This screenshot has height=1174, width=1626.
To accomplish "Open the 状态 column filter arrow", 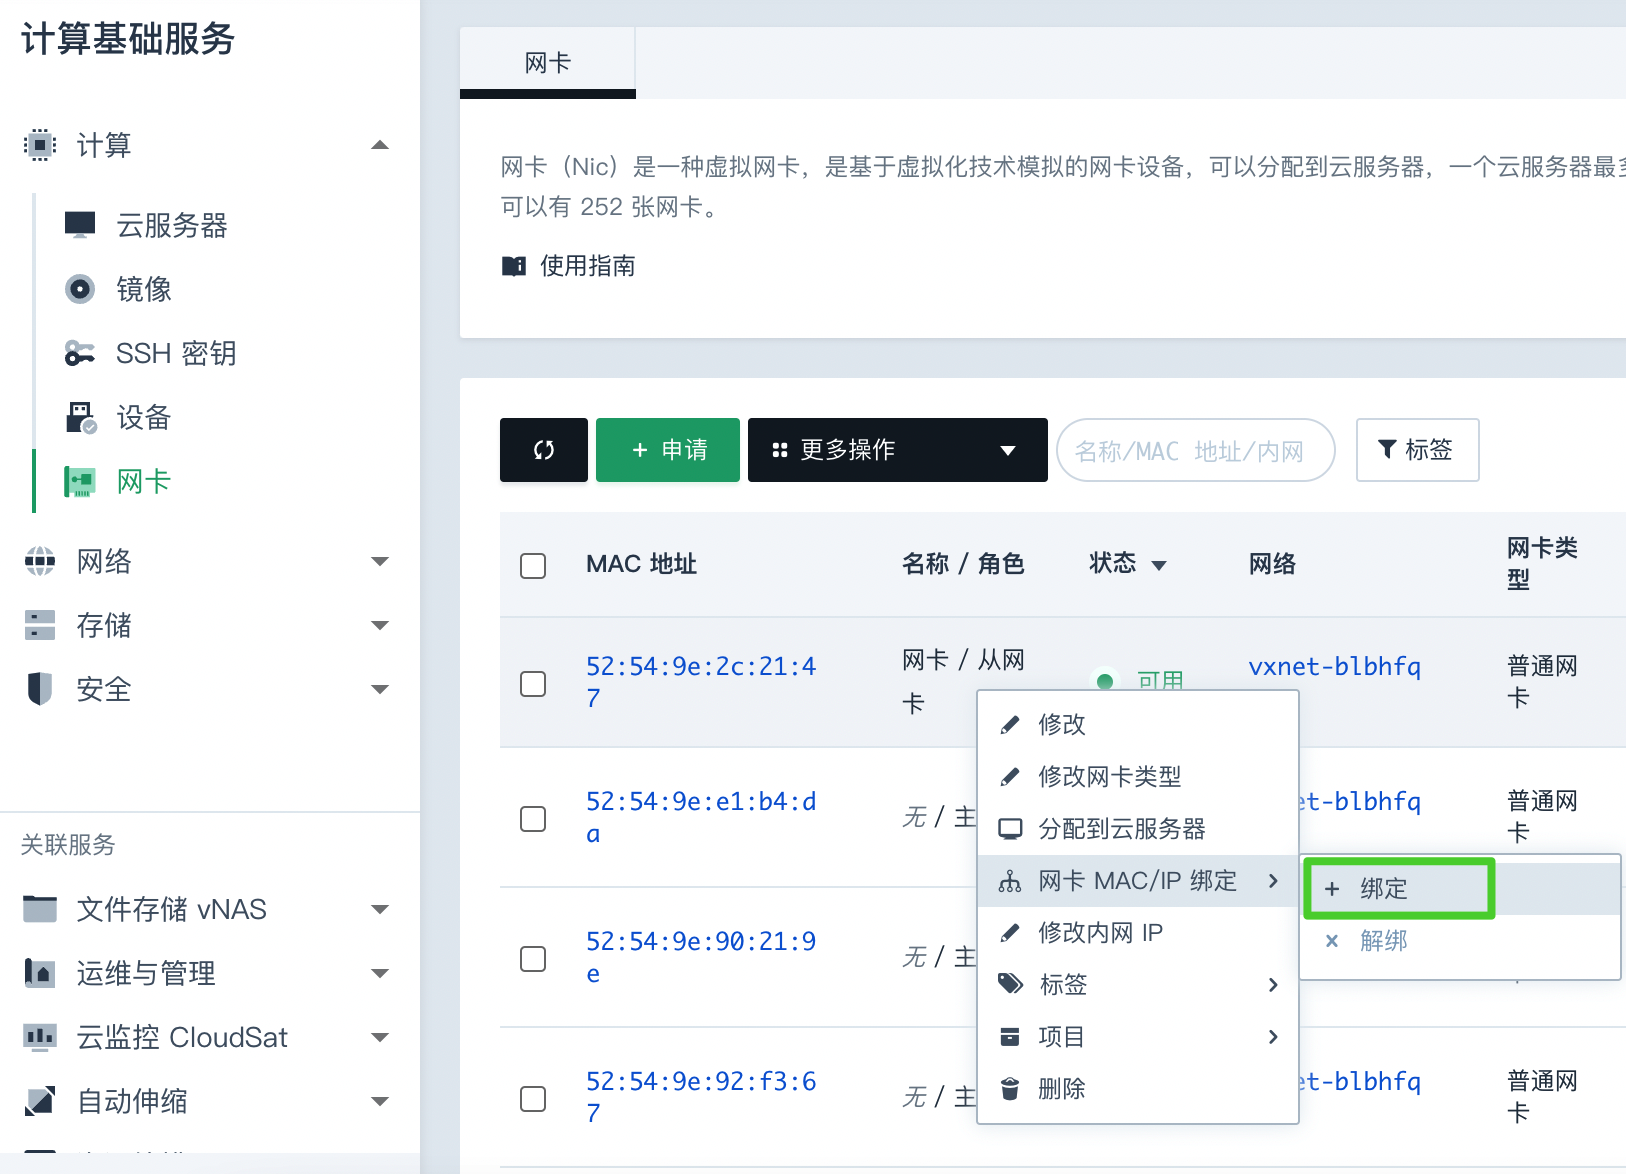I will click(1159, 566).
